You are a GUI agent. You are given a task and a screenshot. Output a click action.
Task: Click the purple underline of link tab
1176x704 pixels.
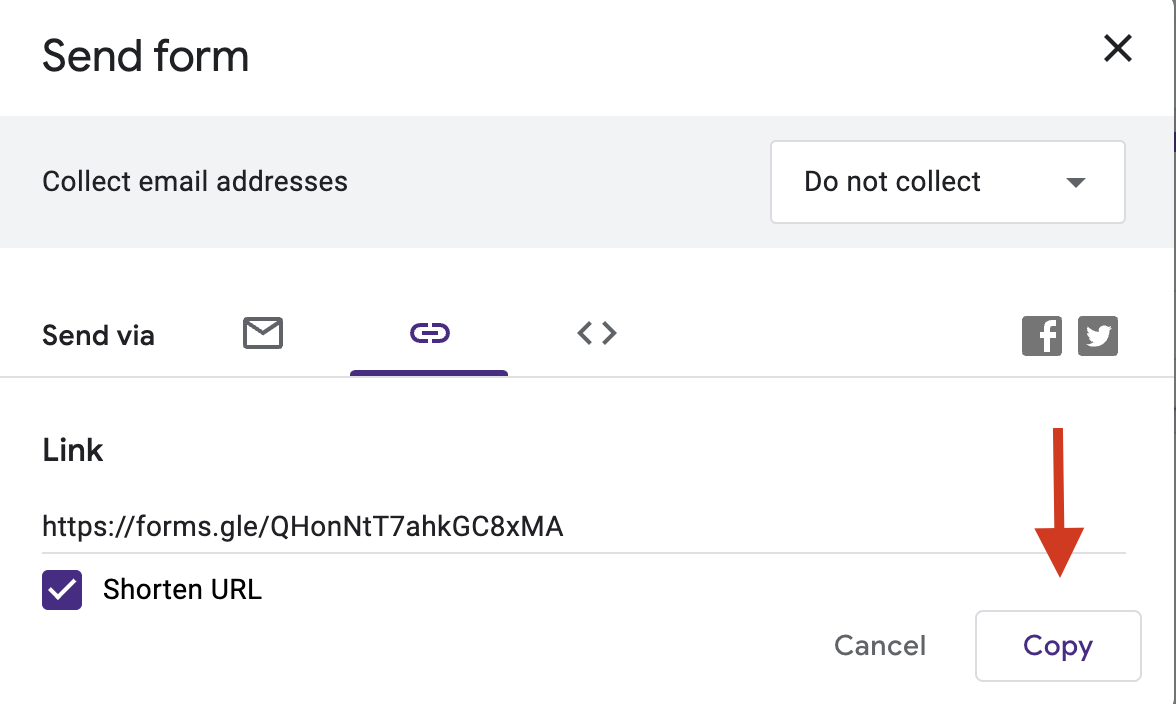coord(429,373)
